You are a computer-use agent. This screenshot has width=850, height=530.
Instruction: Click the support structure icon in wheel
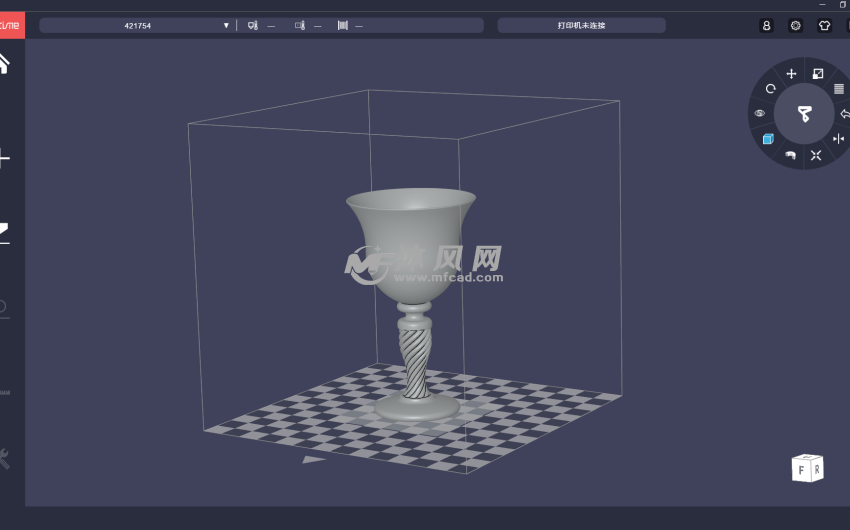pos(790,155)
